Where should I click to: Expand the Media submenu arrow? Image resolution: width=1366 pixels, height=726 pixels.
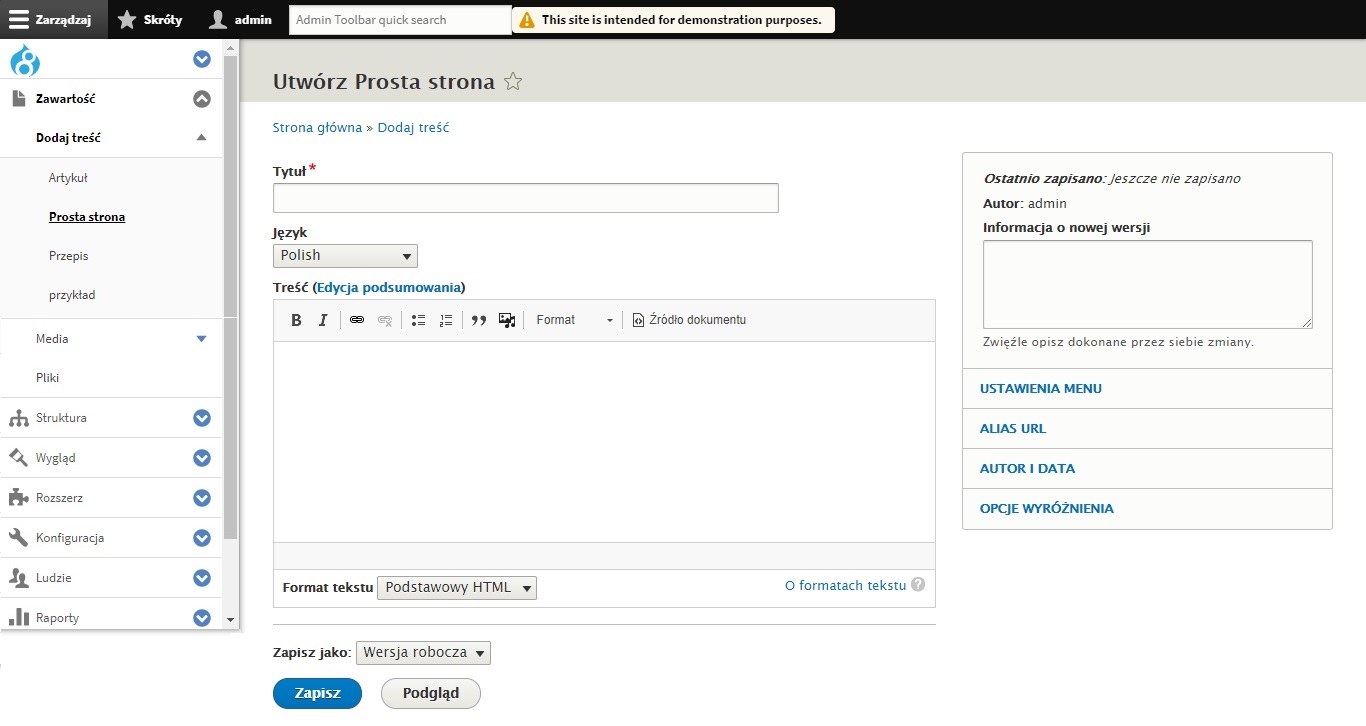pos(202,339)
